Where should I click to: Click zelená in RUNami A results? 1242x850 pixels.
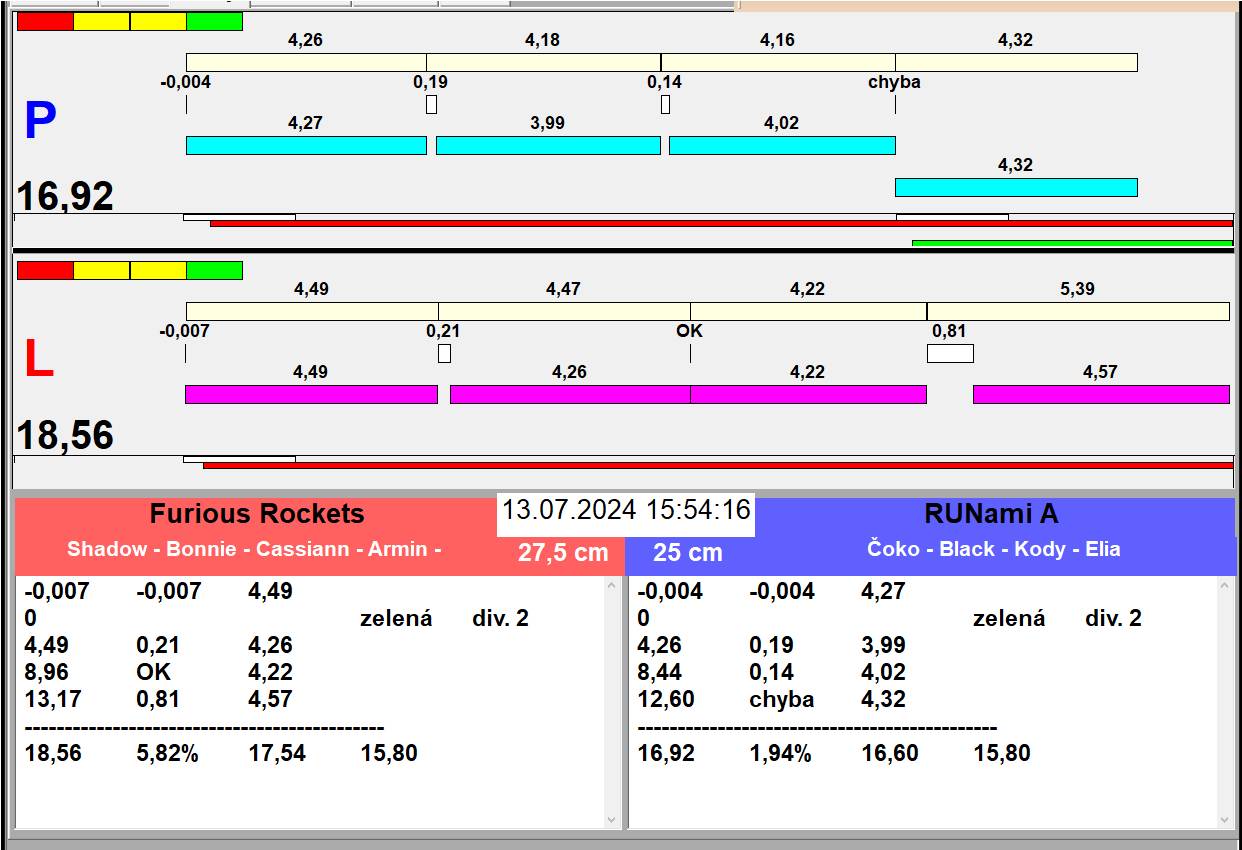tap(1009, 618)
